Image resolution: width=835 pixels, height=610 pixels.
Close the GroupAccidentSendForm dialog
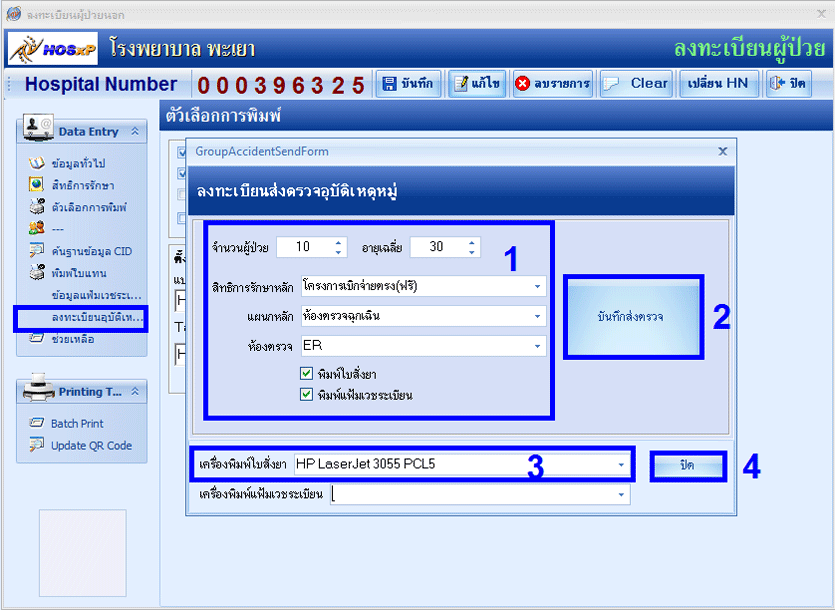point(723,151)
